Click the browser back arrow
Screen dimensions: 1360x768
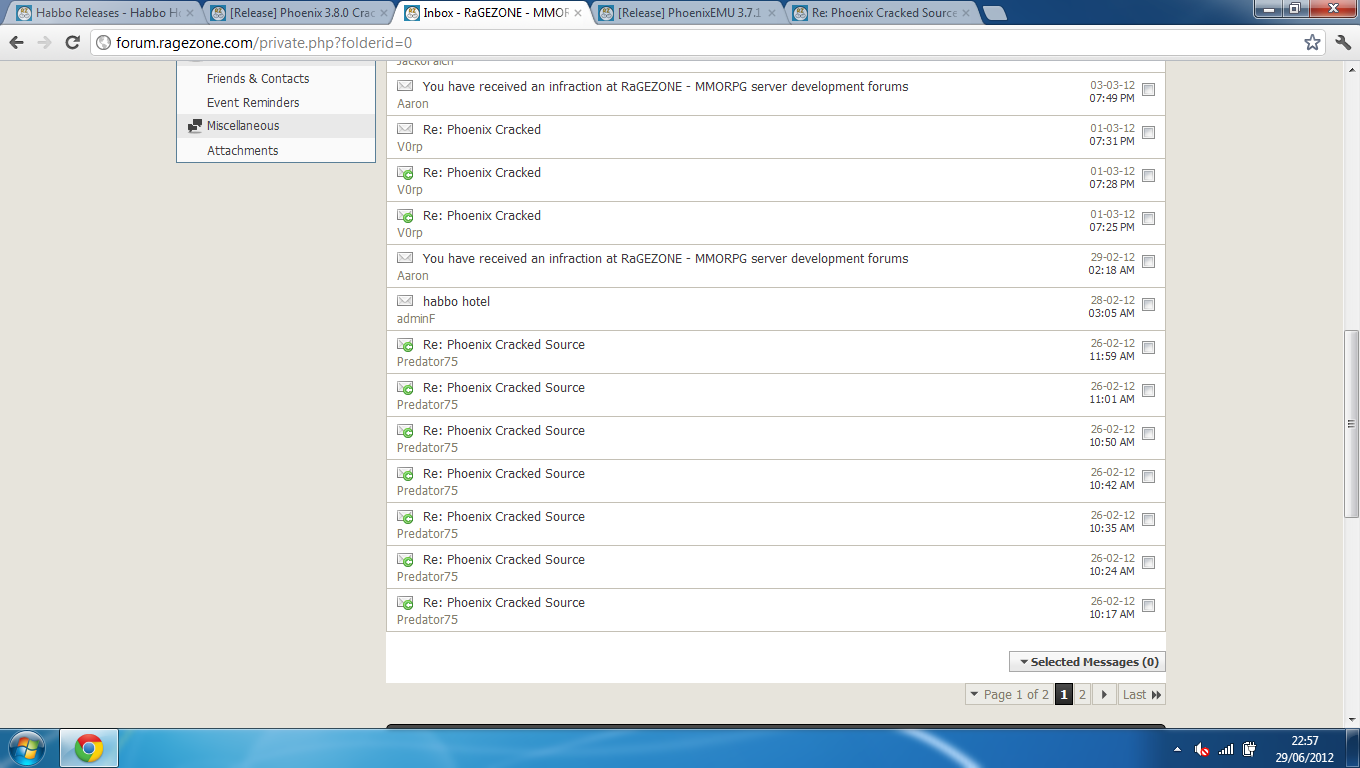[x=16, y=42]
